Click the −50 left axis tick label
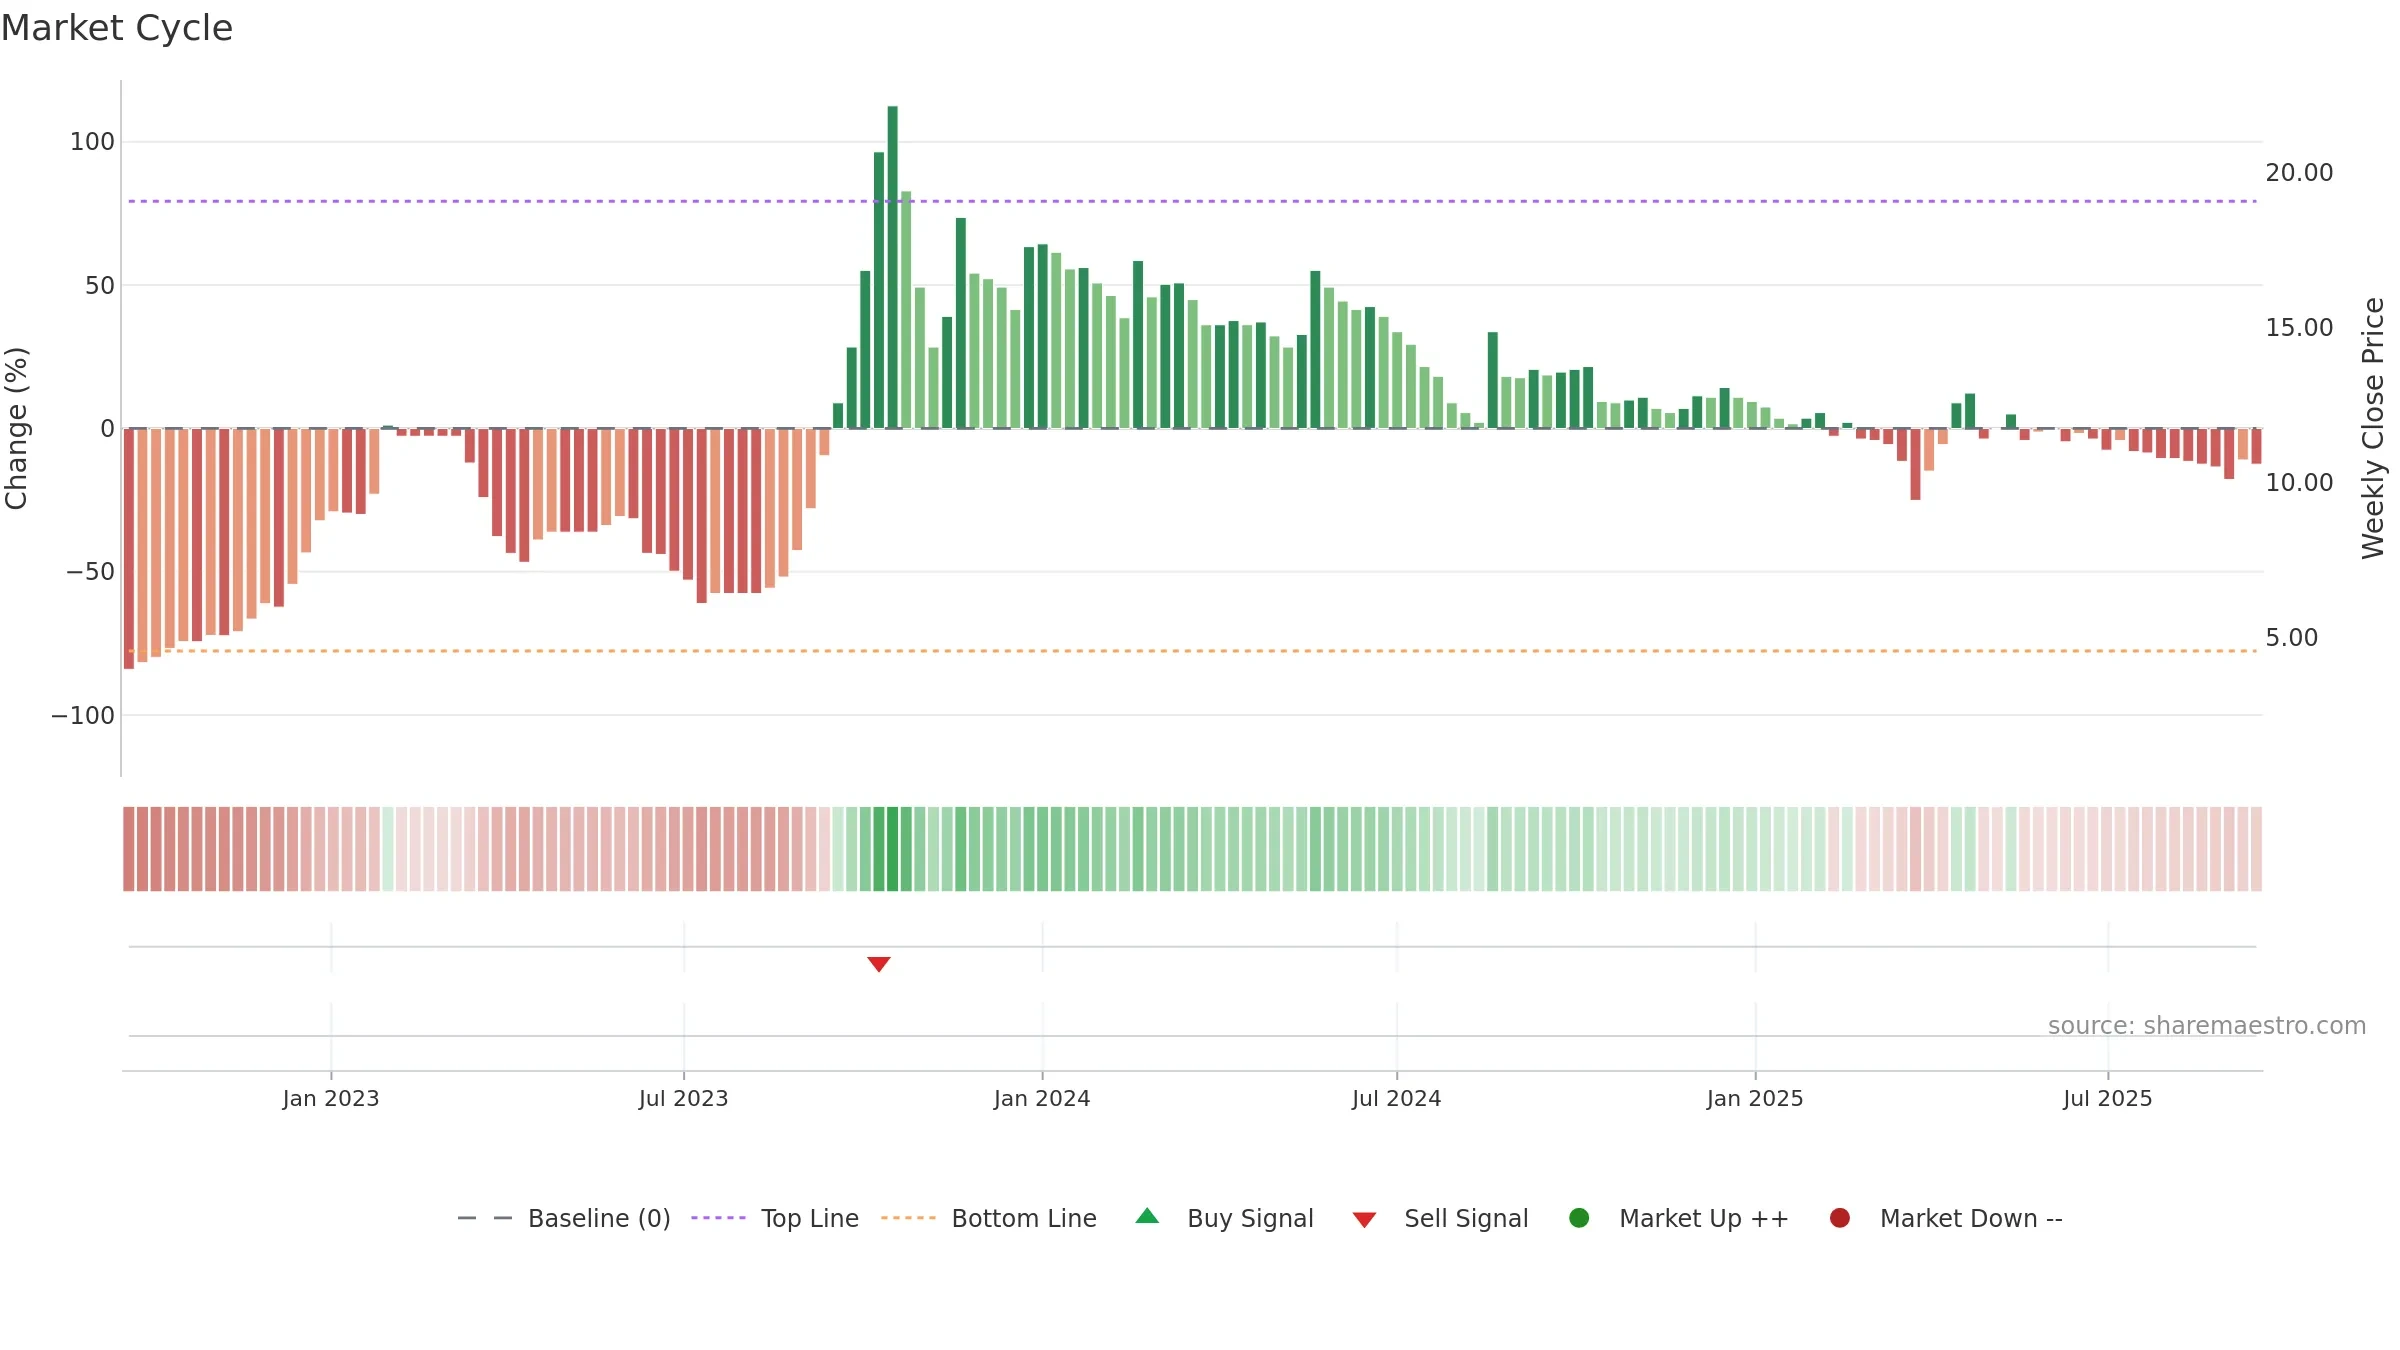The width and height of the screenshot is (2400, 1350). 90,572
